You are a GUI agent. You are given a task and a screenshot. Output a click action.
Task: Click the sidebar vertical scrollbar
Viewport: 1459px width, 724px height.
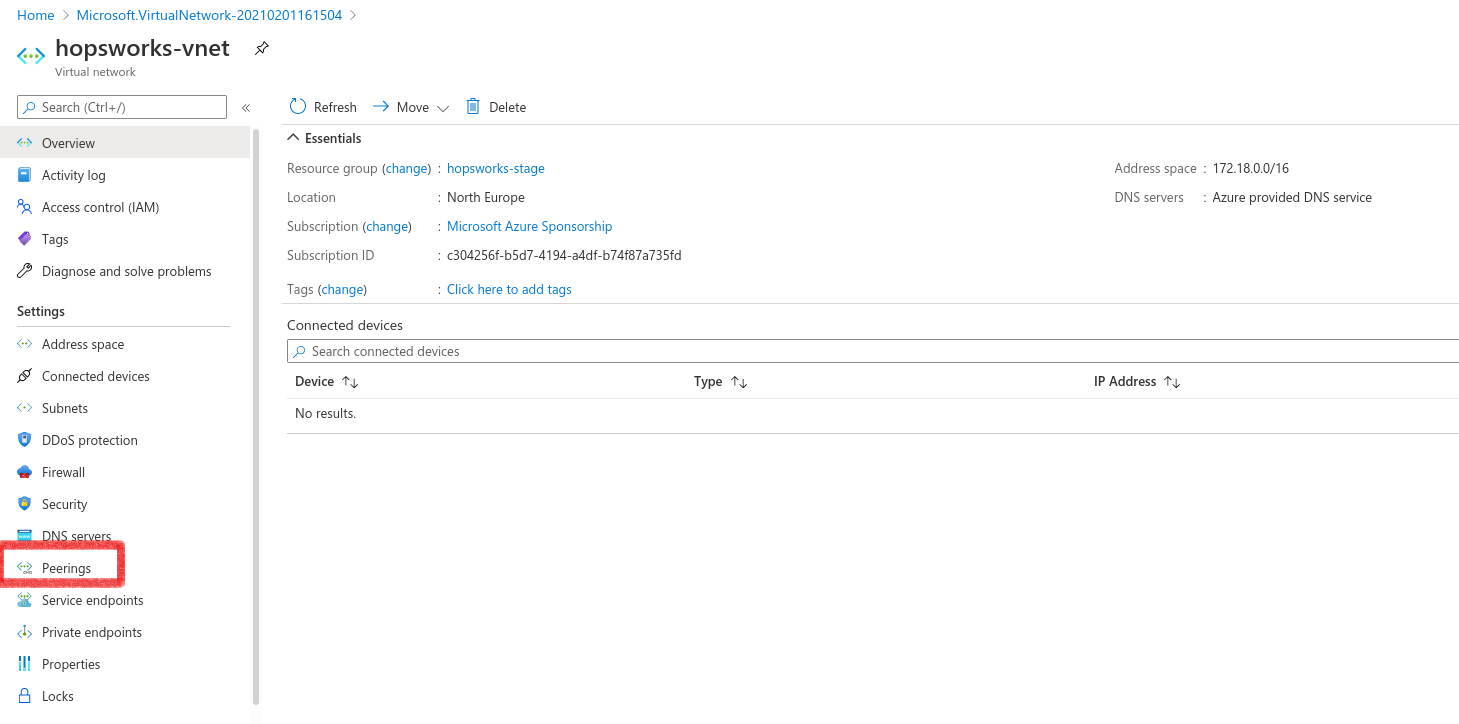click(x=256, y=415)
